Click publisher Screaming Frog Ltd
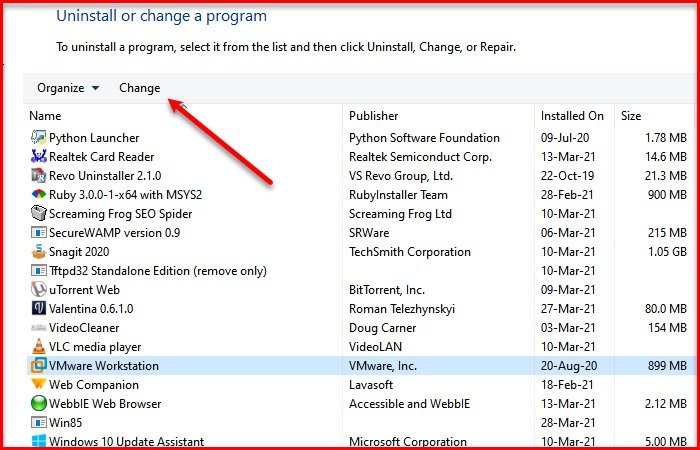 pos(400,214)
